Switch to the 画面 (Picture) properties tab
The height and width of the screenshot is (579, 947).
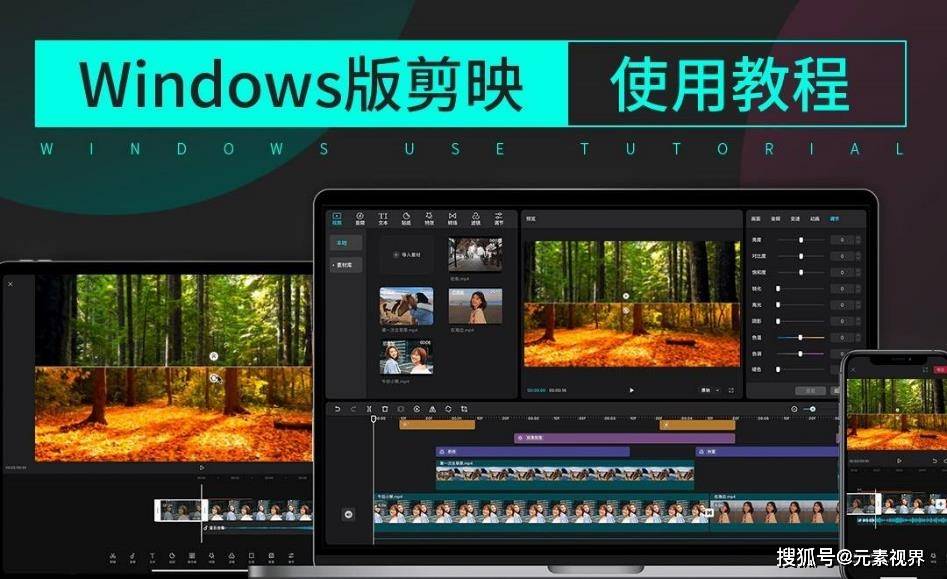click(756, 219)
